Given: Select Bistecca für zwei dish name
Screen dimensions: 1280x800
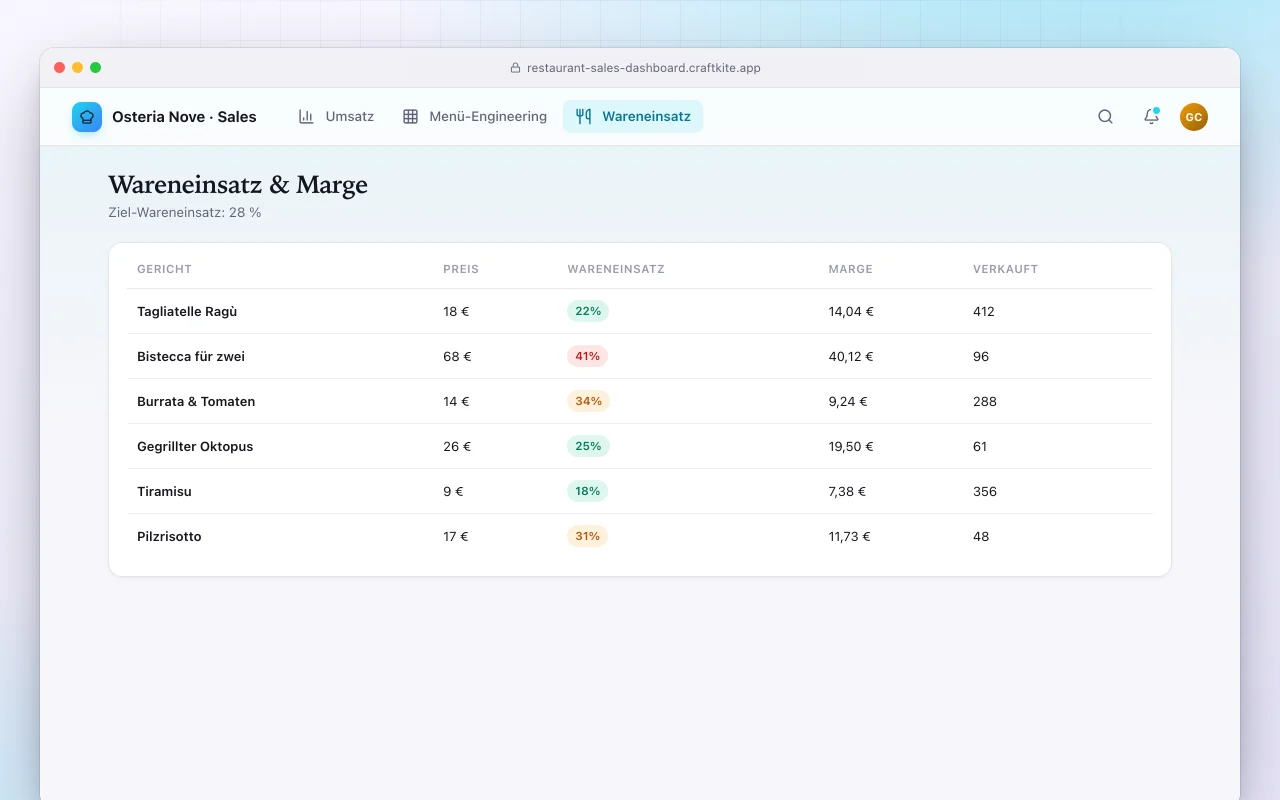Looking at the screenshot, I should [191, 356].
